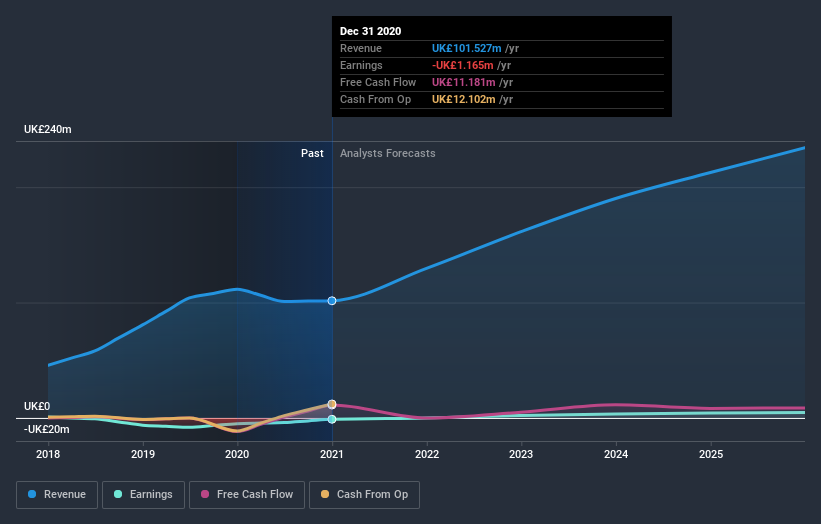
Task: Click the UK£12.102m cash from op value
Action: pyautogui.click(x=463, y=99)
